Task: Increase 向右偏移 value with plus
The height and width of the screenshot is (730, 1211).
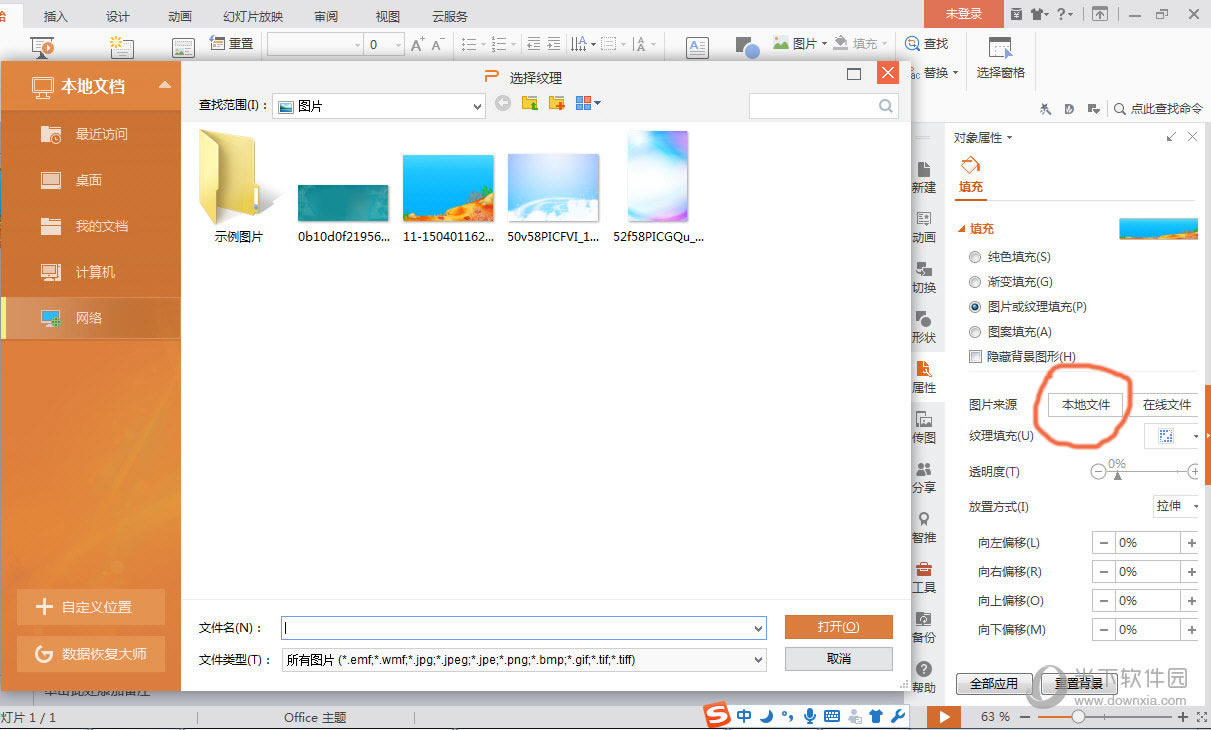Action: click(1191, 572)
